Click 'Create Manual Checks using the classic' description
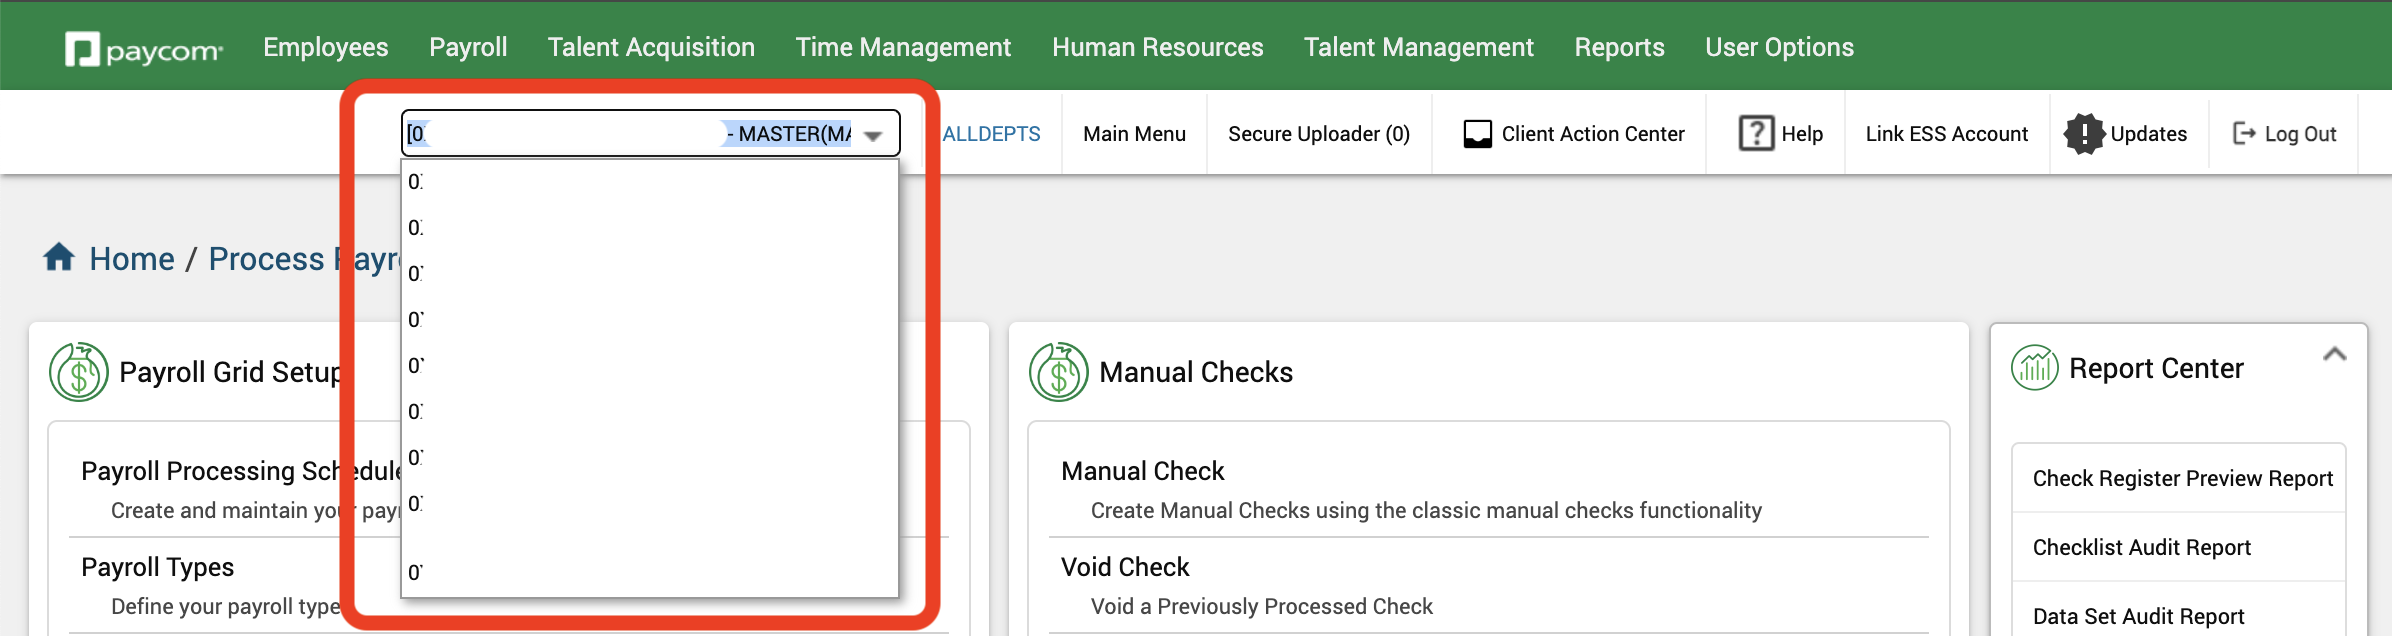2392x636 pixels. pos(1426,510)
